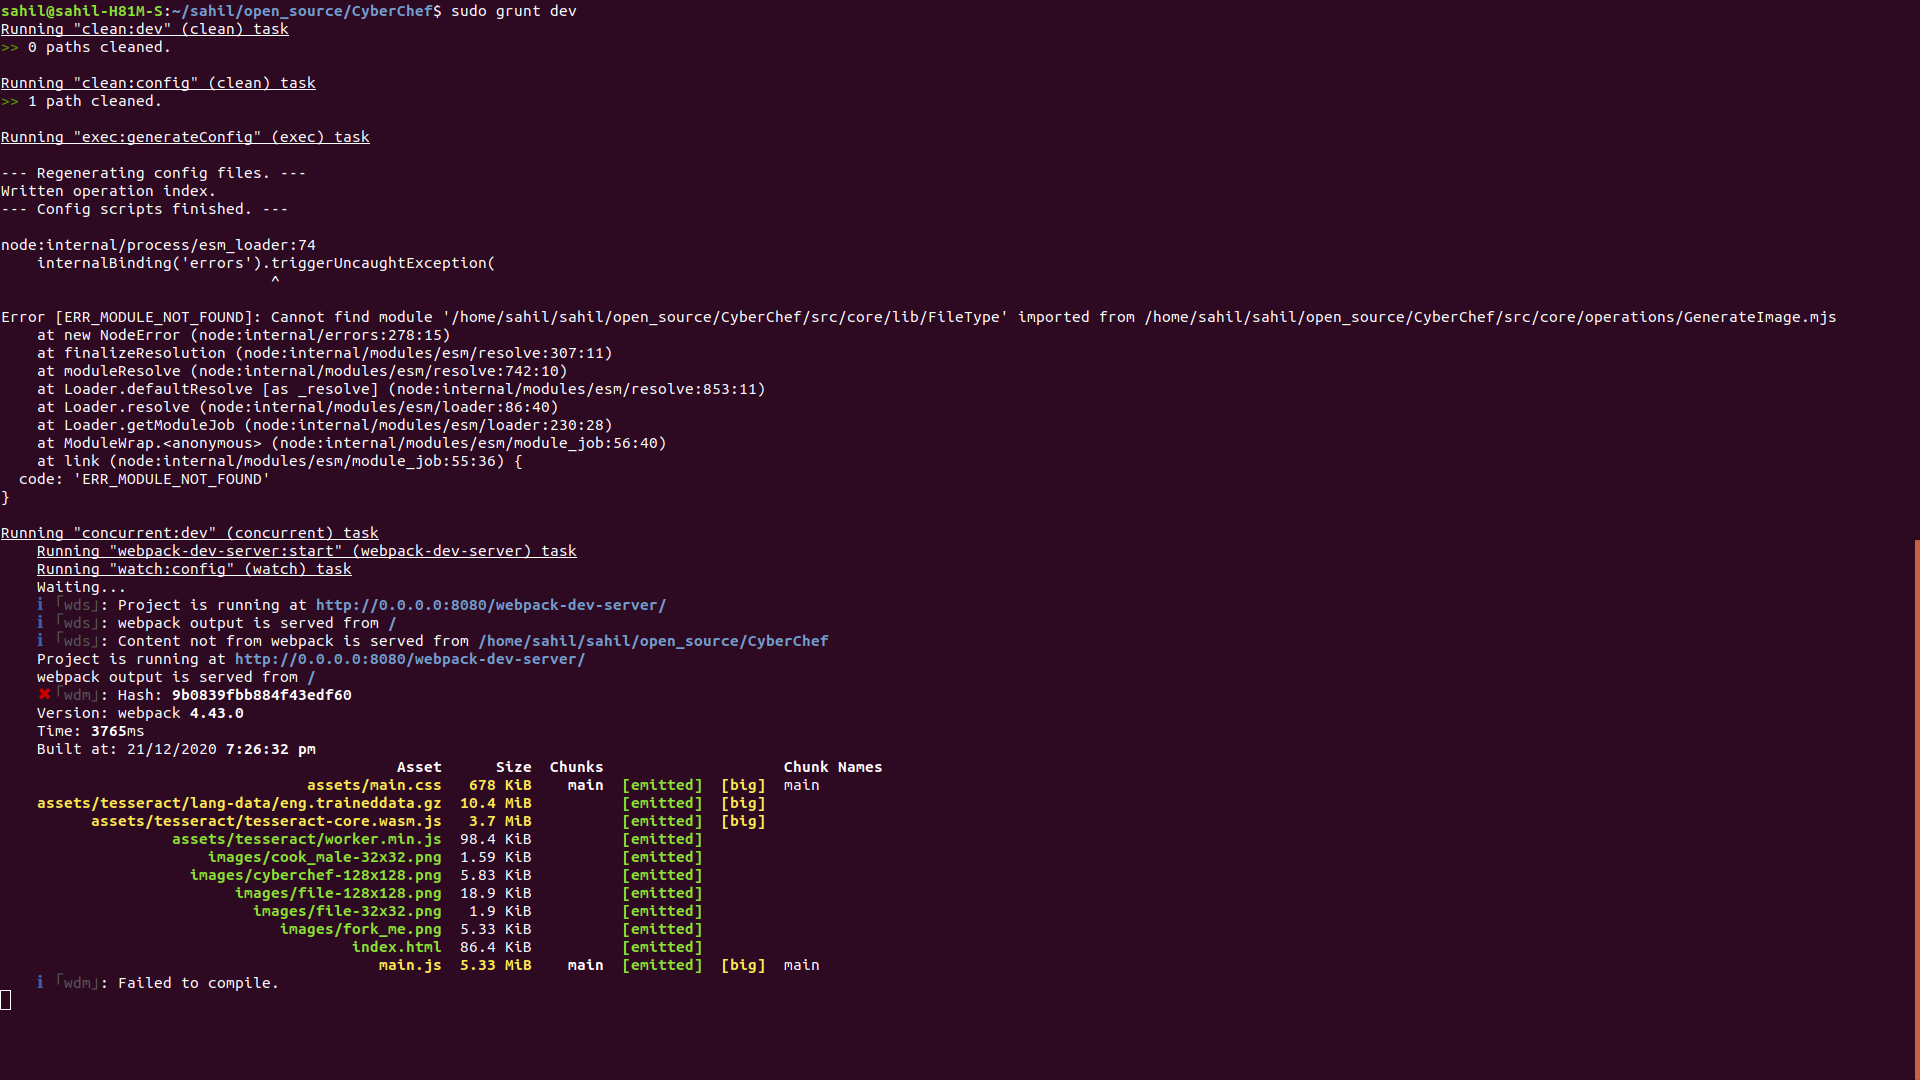Click the path /home/sahil/sahil/open_source/CyberChef
Screen dimensions: 1920x1080
coord(652,641)
